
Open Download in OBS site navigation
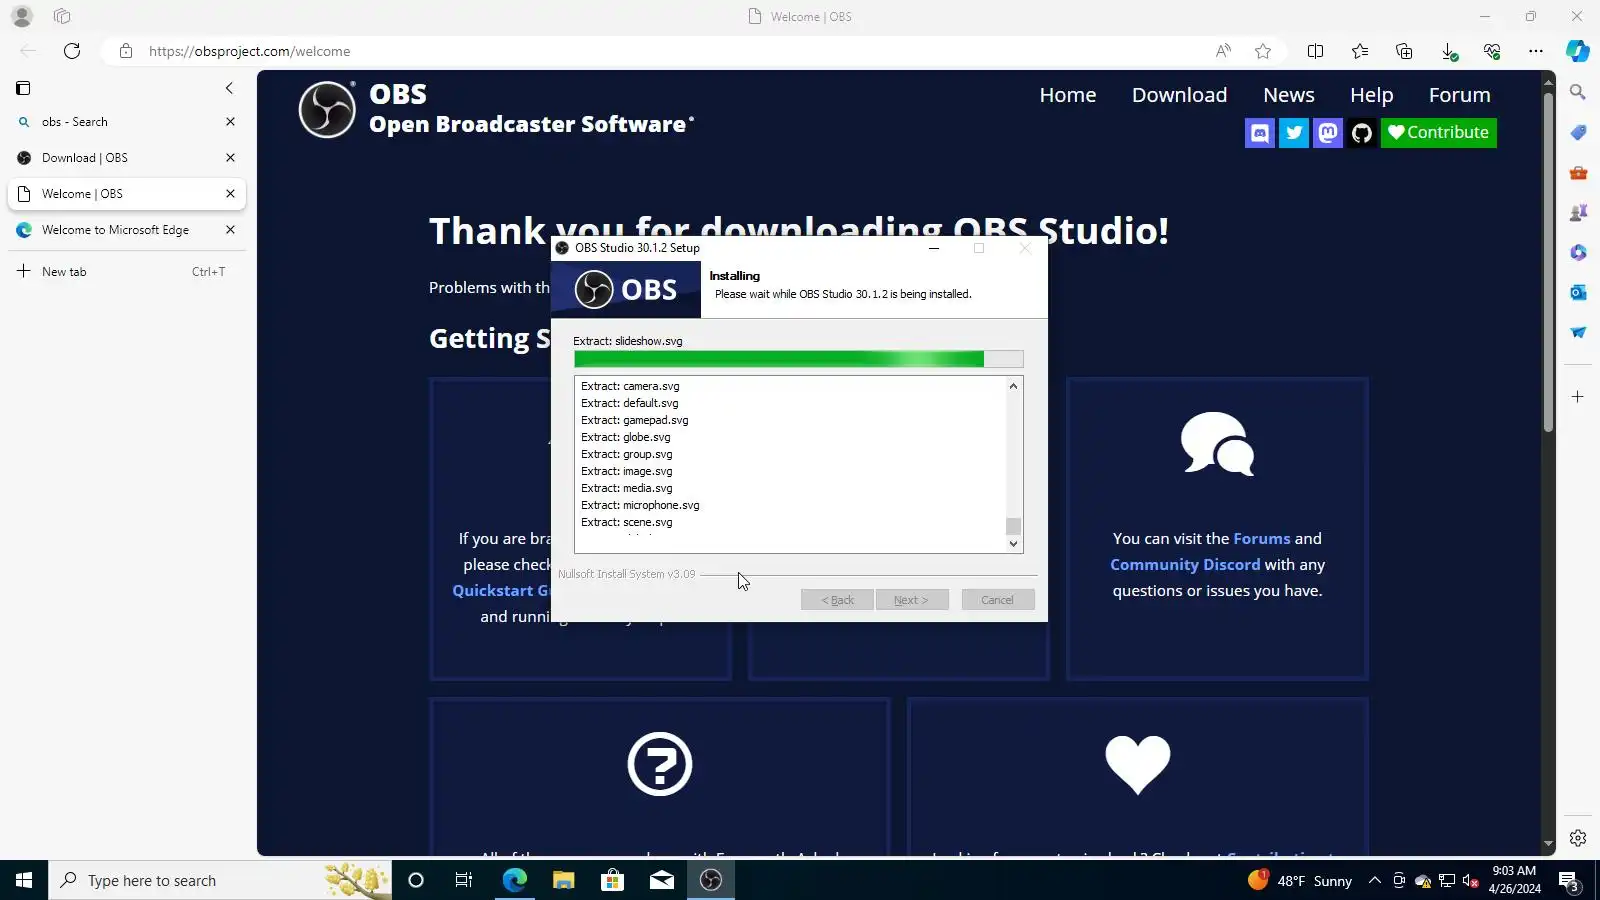pyautogui.click(x=1180, y=95)
